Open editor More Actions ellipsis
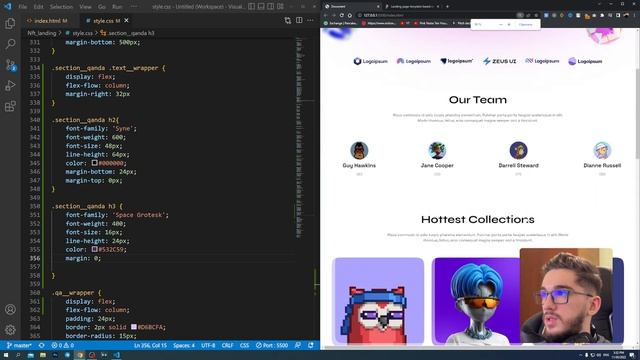 pyautogui.click(x=311, y=20)
